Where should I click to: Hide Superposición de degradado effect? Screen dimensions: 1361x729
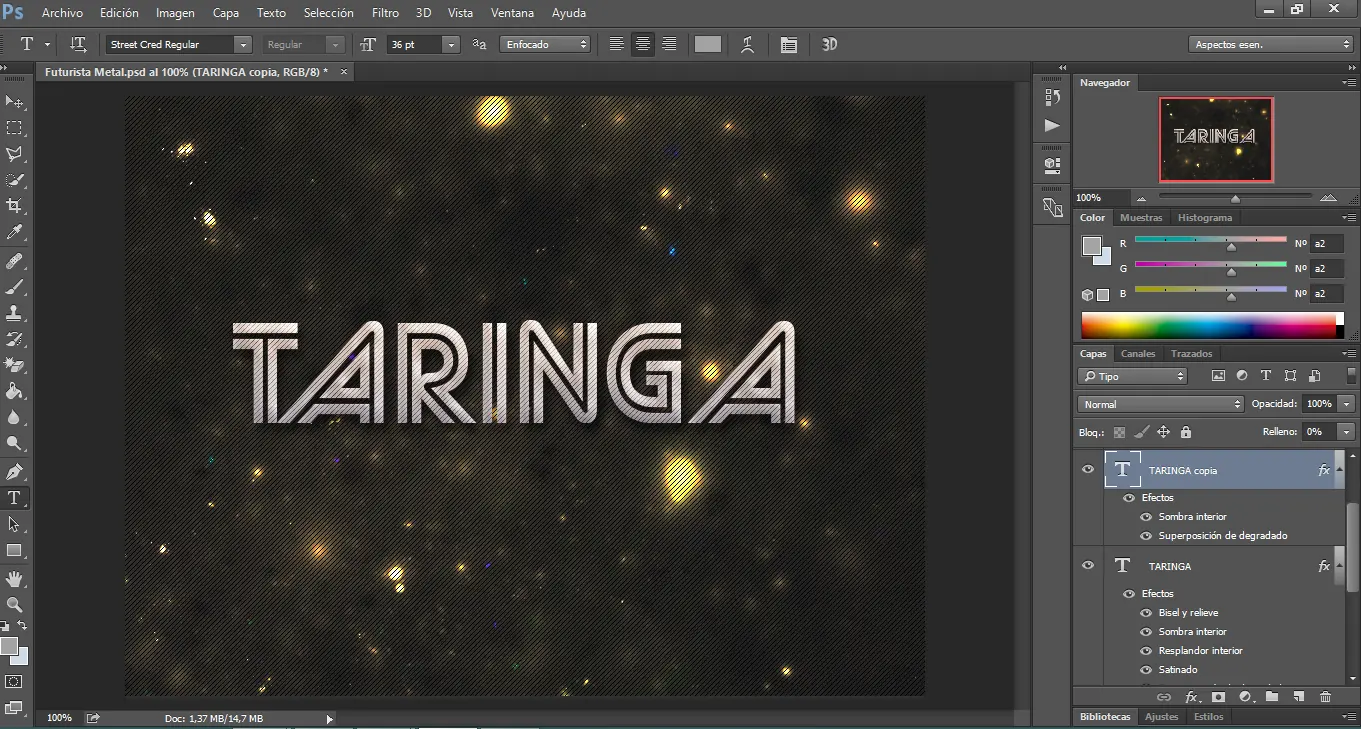(1147, 536)
